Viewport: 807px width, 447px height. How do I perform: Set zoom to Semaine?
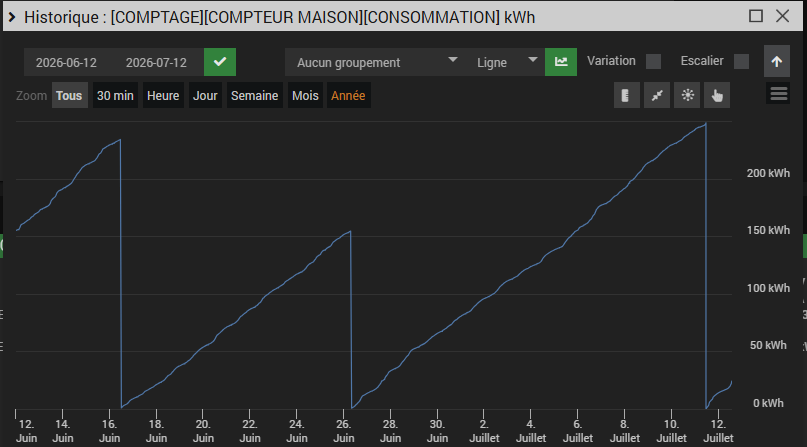(254, 96)
